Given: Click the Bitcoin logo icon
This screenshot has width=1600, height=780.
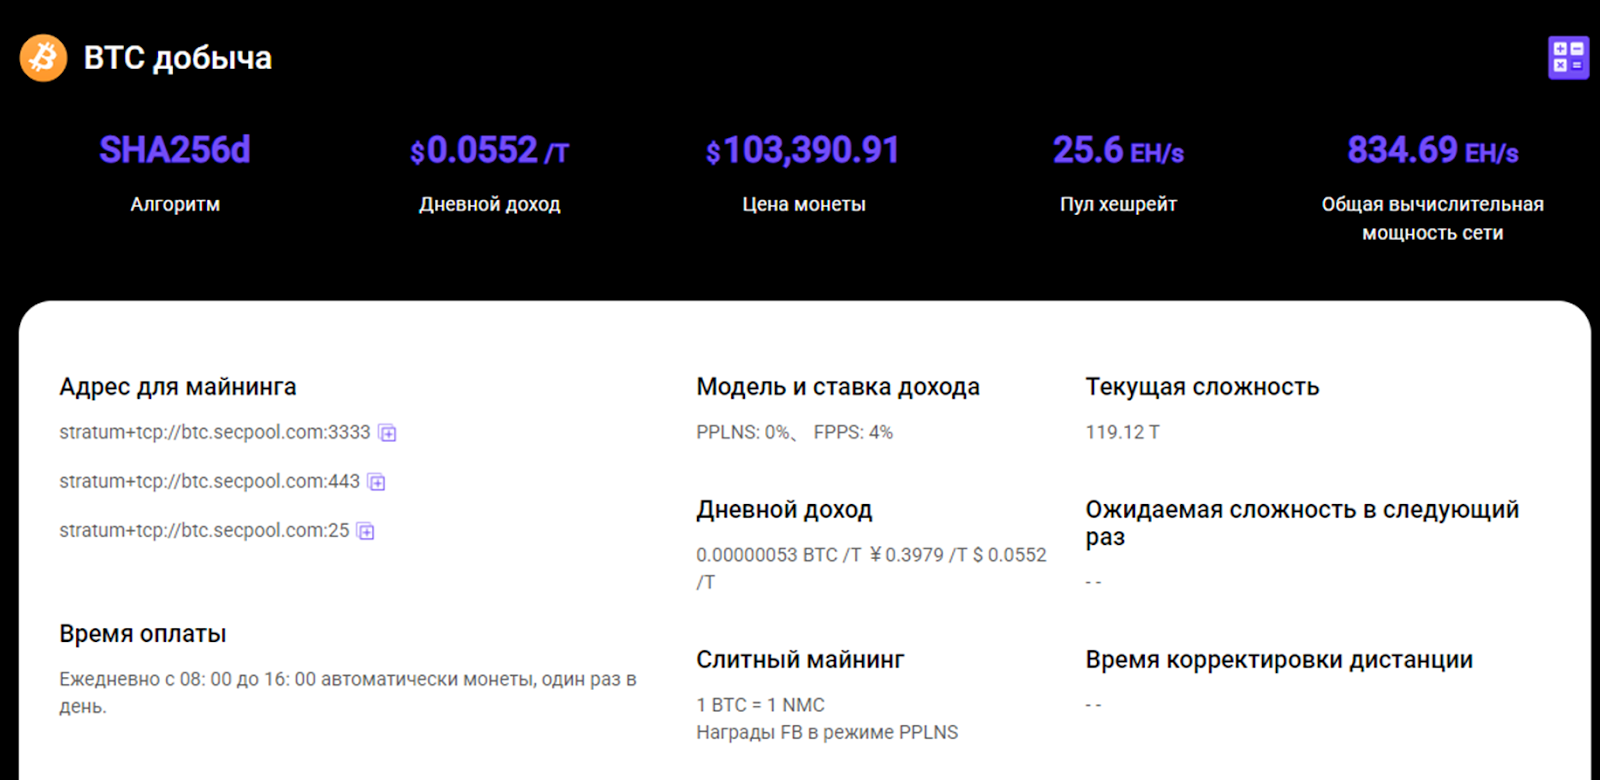Looking at the screenshot, I should pyautogui.click(x=43, y=58).
